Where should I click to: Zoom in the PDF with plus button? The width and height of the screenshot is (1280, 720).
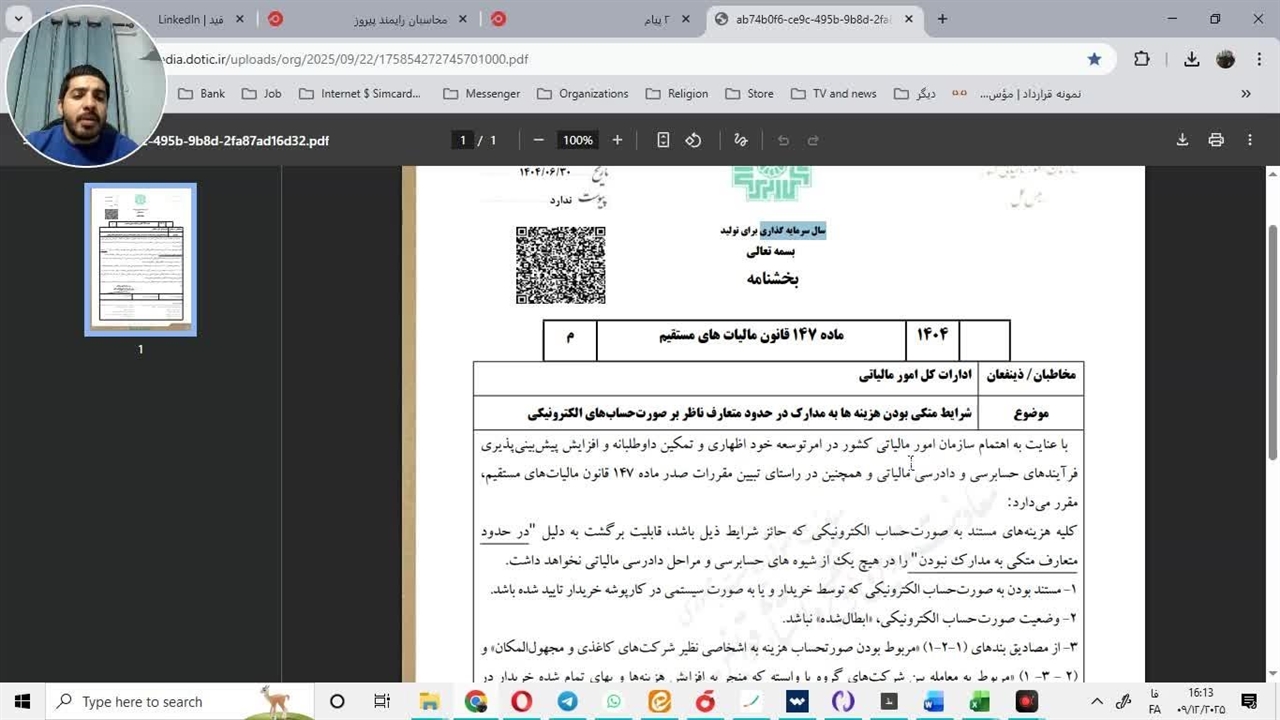(x=617, y=140)
